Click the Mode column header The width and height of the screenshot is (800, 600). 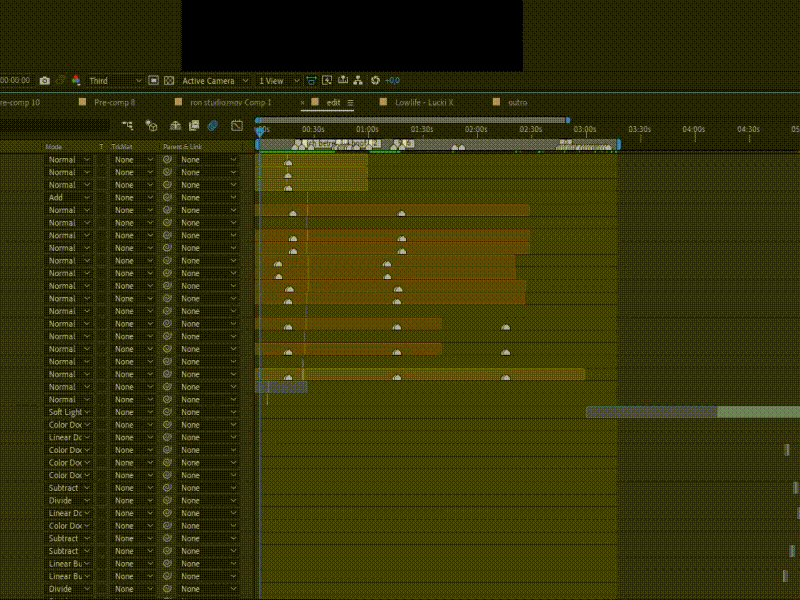54,147
